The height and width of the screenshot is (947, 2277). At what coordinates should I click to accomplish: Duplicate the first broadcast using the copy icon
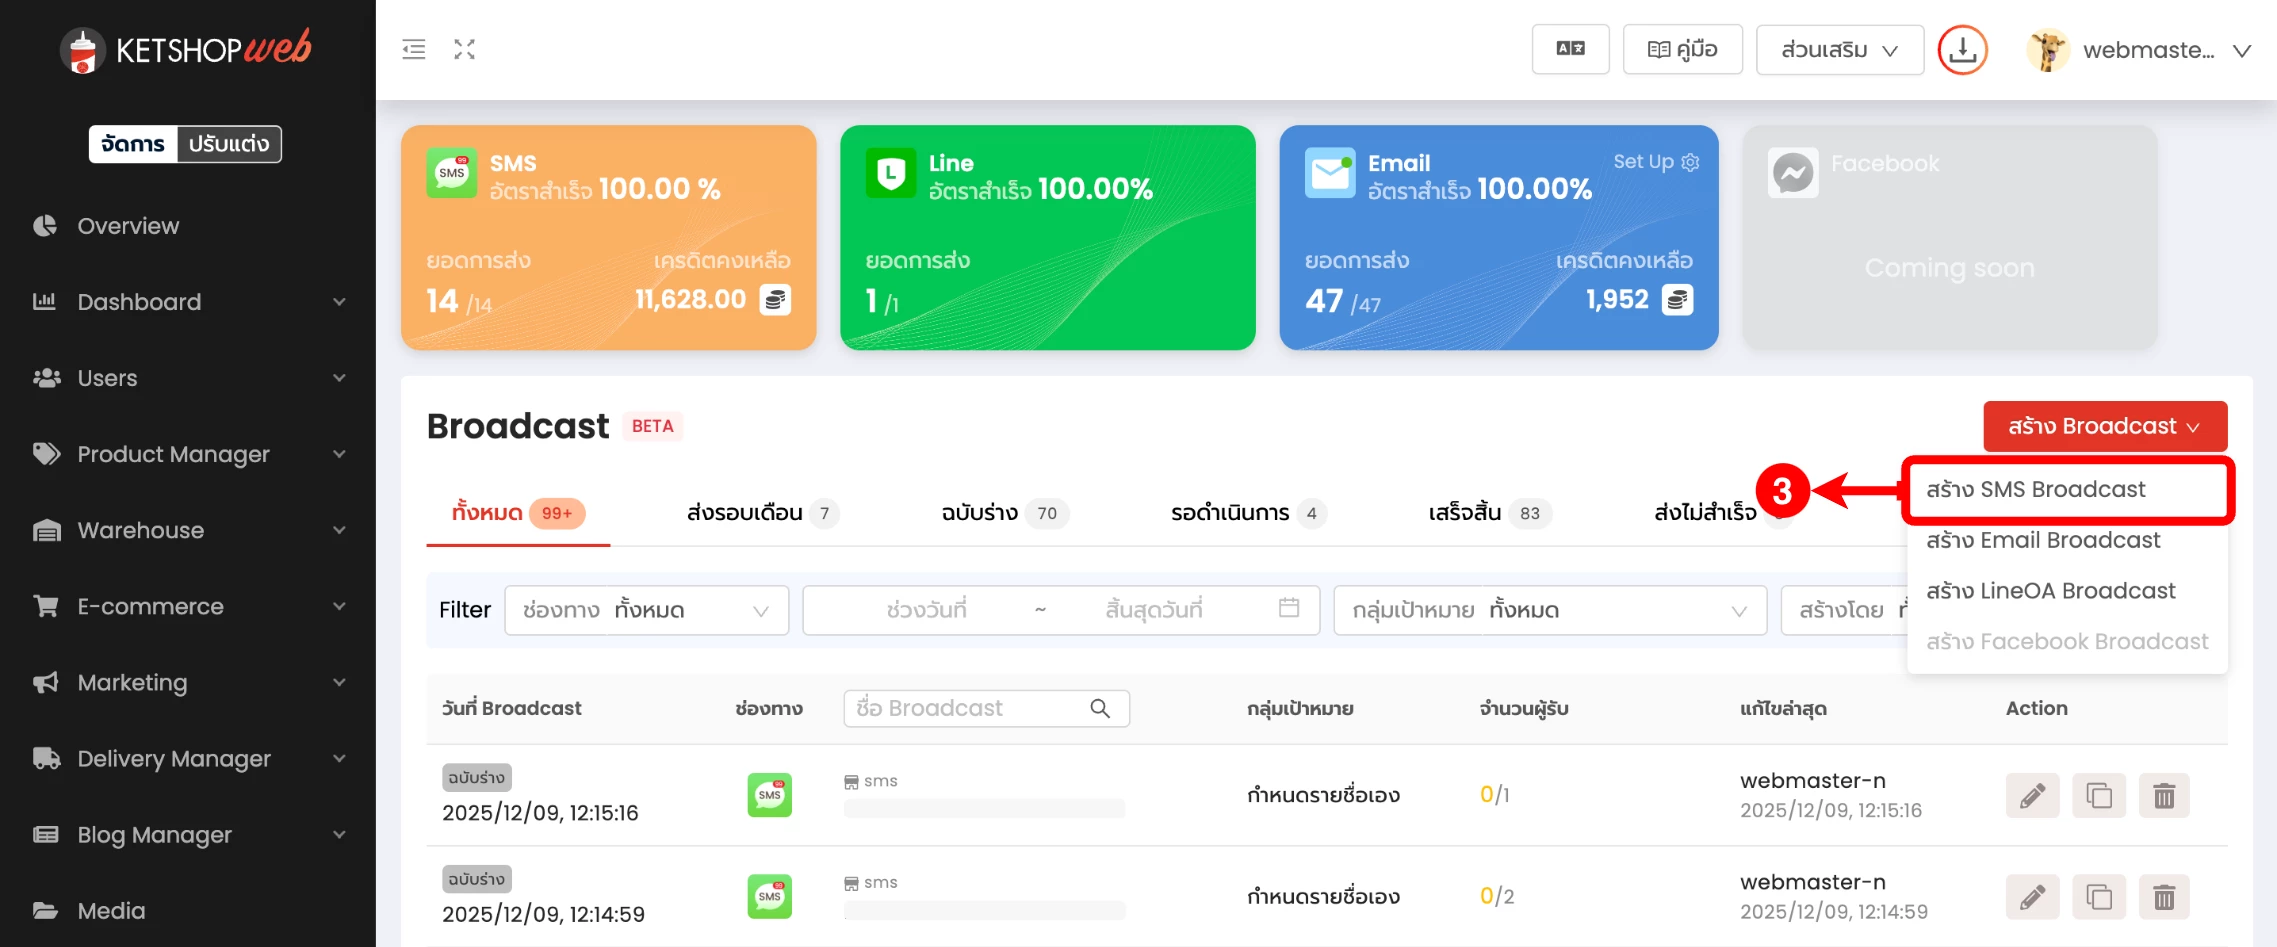(2098, 796)
